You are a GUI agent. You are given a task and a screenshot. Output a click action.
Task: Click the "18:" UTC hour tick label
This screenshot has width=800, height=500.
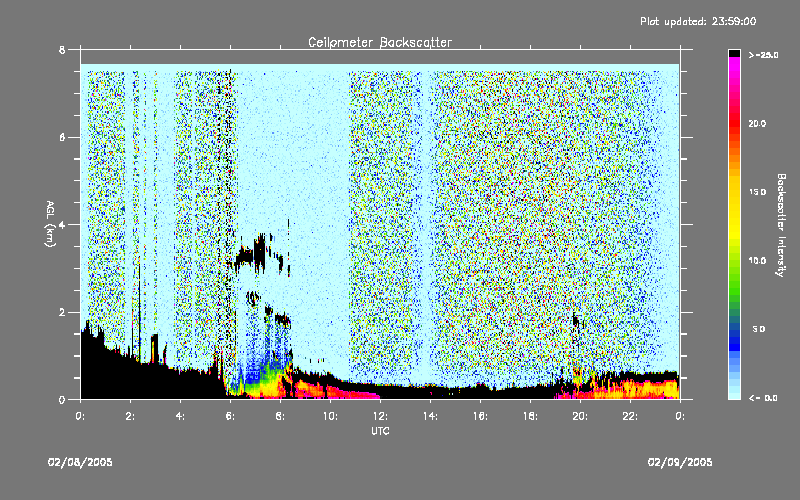530,416
